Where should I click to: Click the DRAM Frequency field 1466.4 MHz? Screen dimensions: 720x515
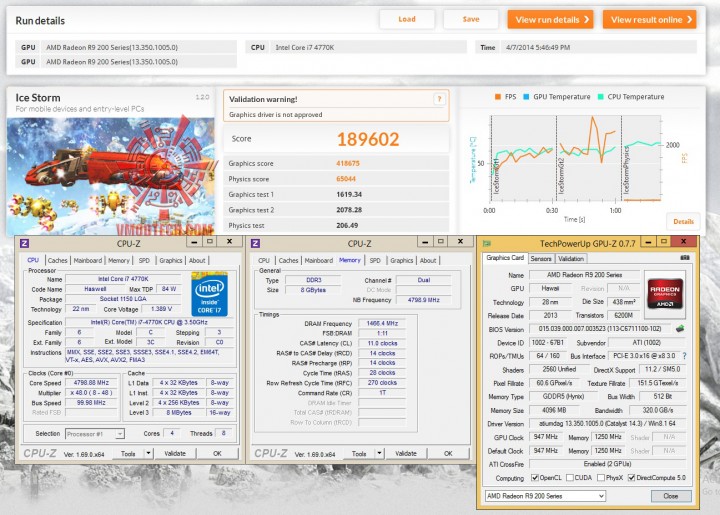pyautogui.click(x=382, y=324)
